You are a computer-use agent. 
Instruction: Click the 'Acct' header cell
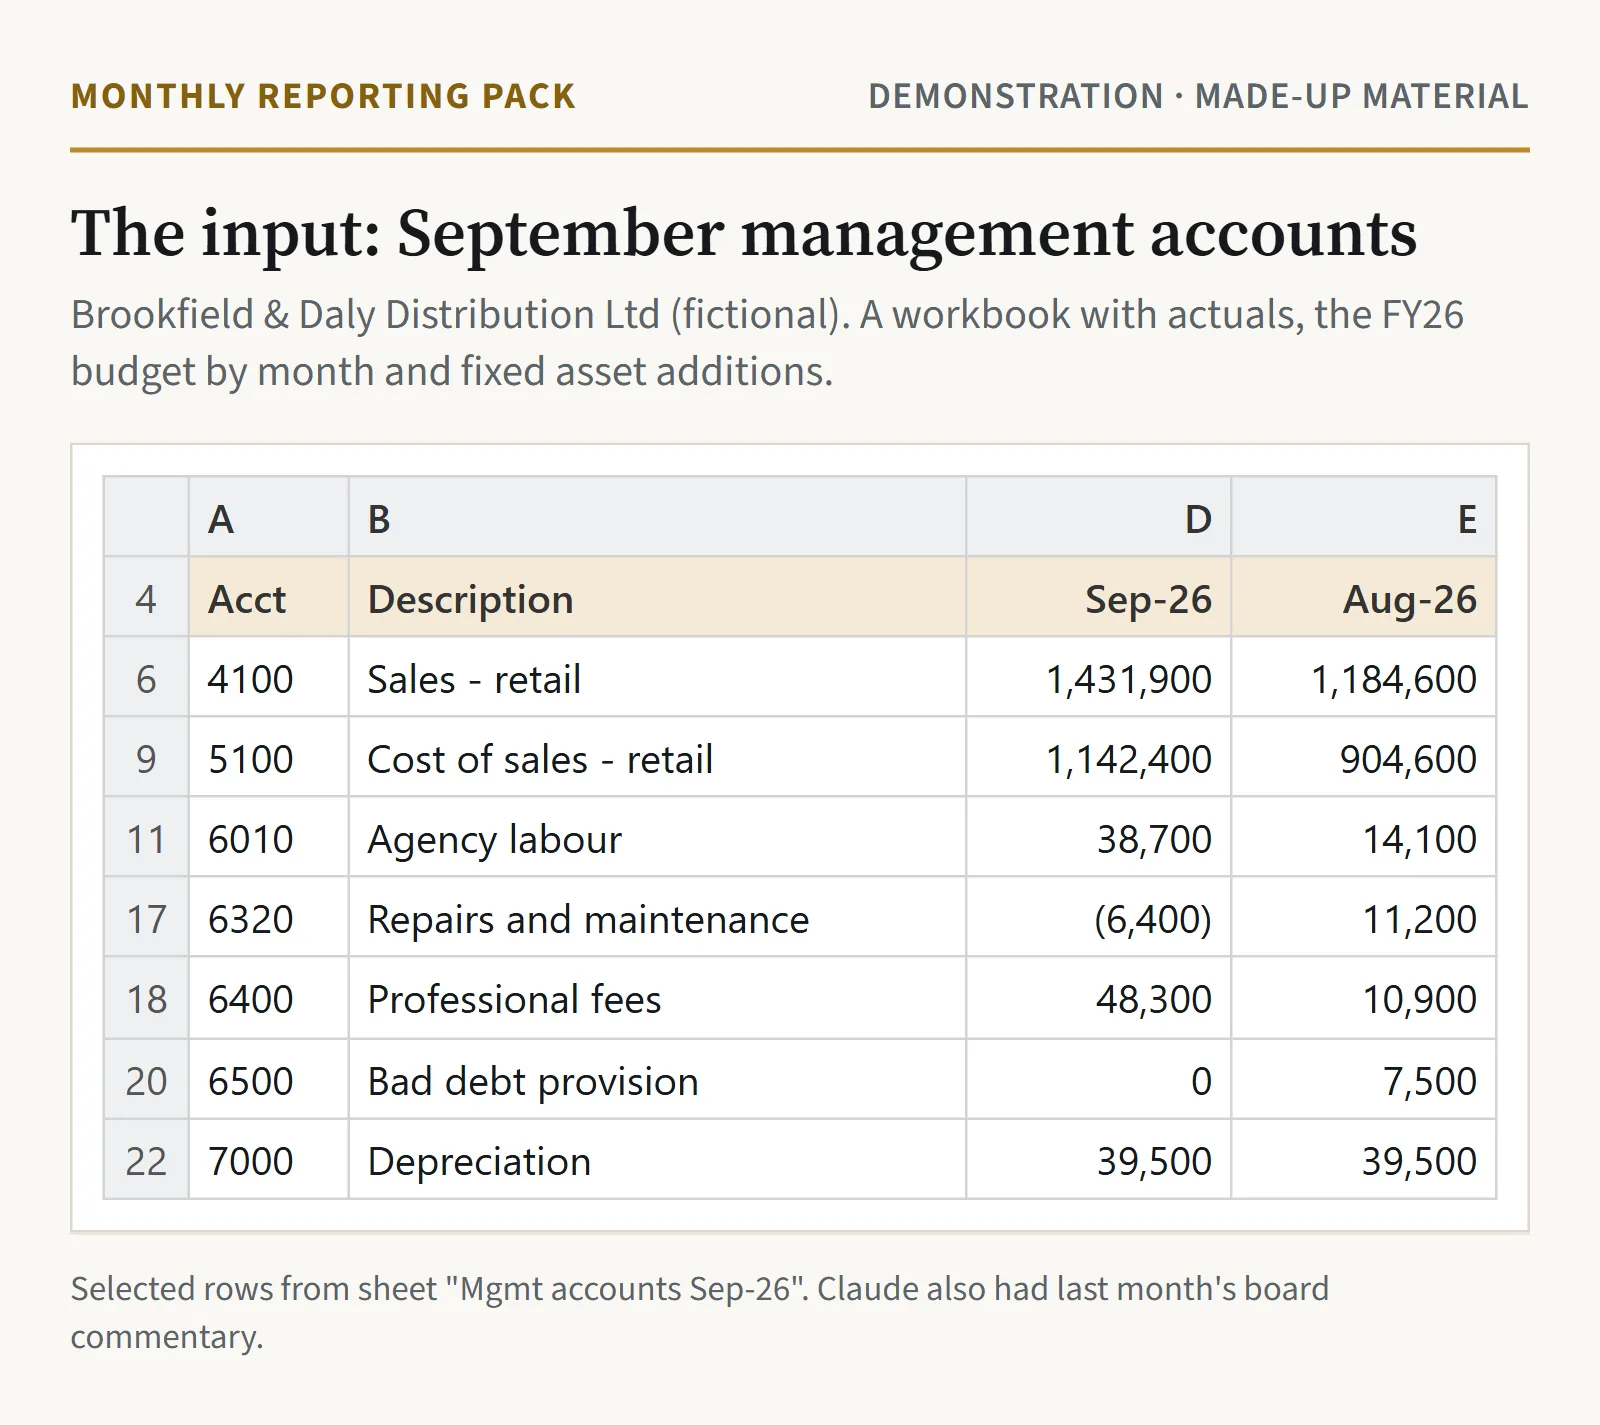268,597
